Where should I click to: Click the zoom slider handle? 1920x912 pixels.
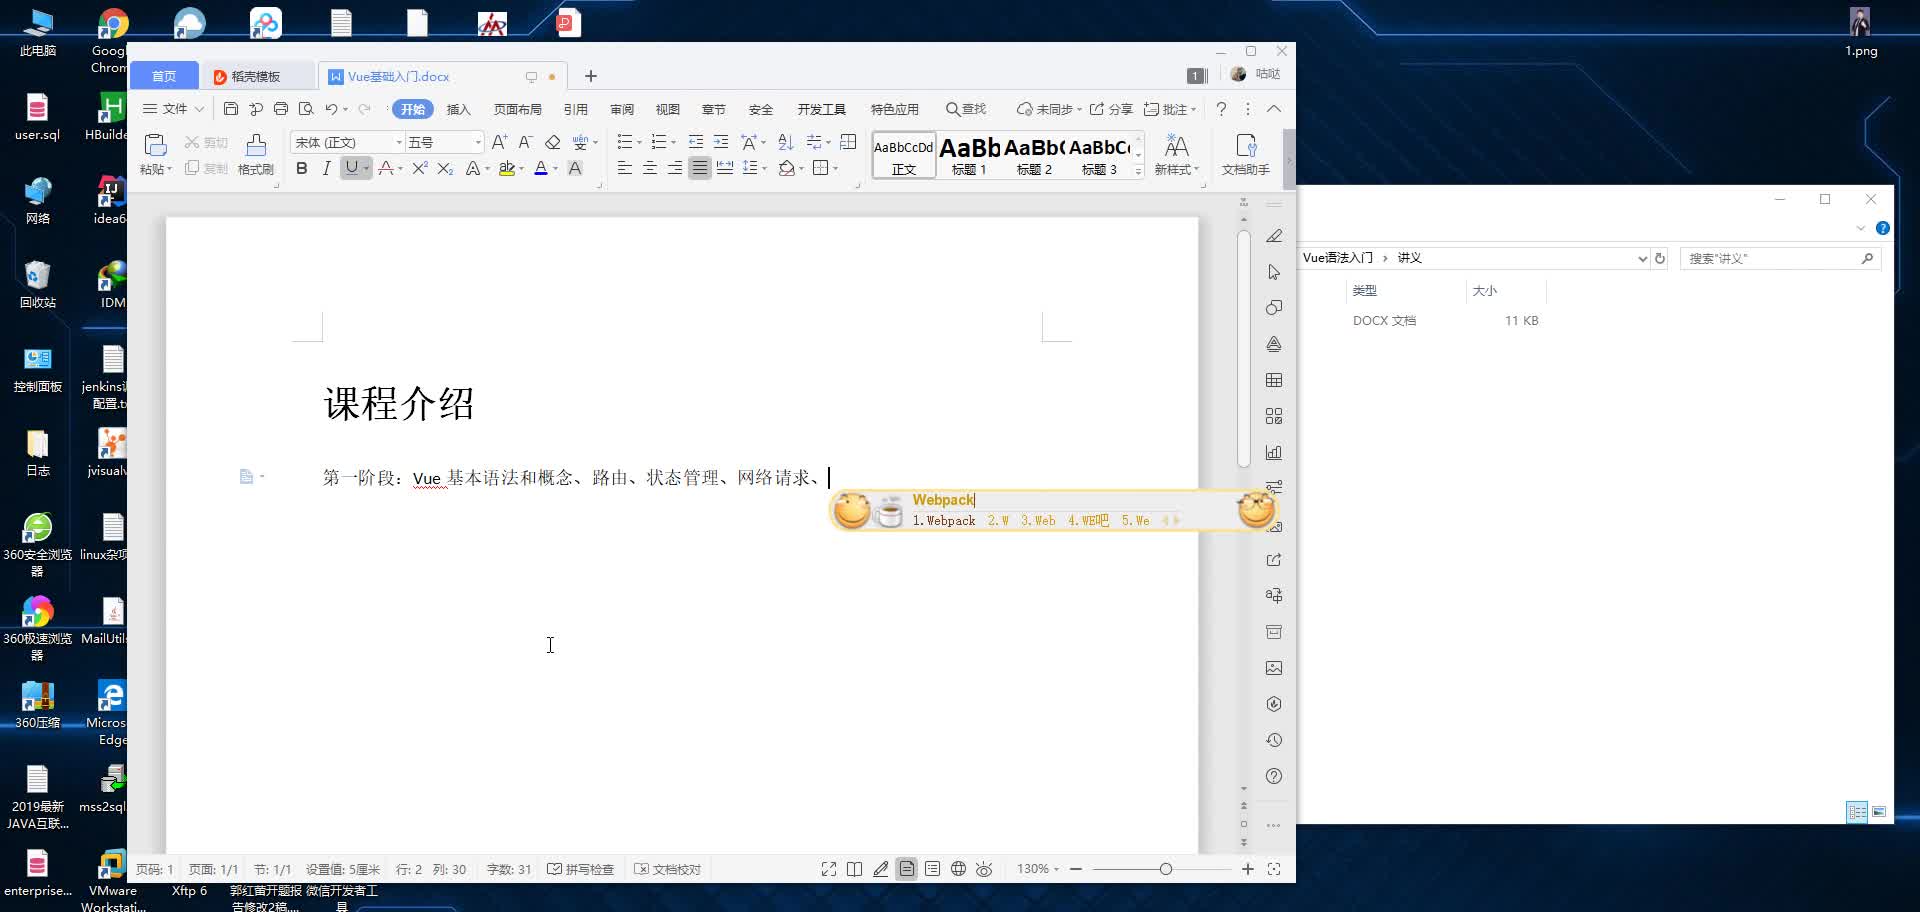coord(1165,869)
